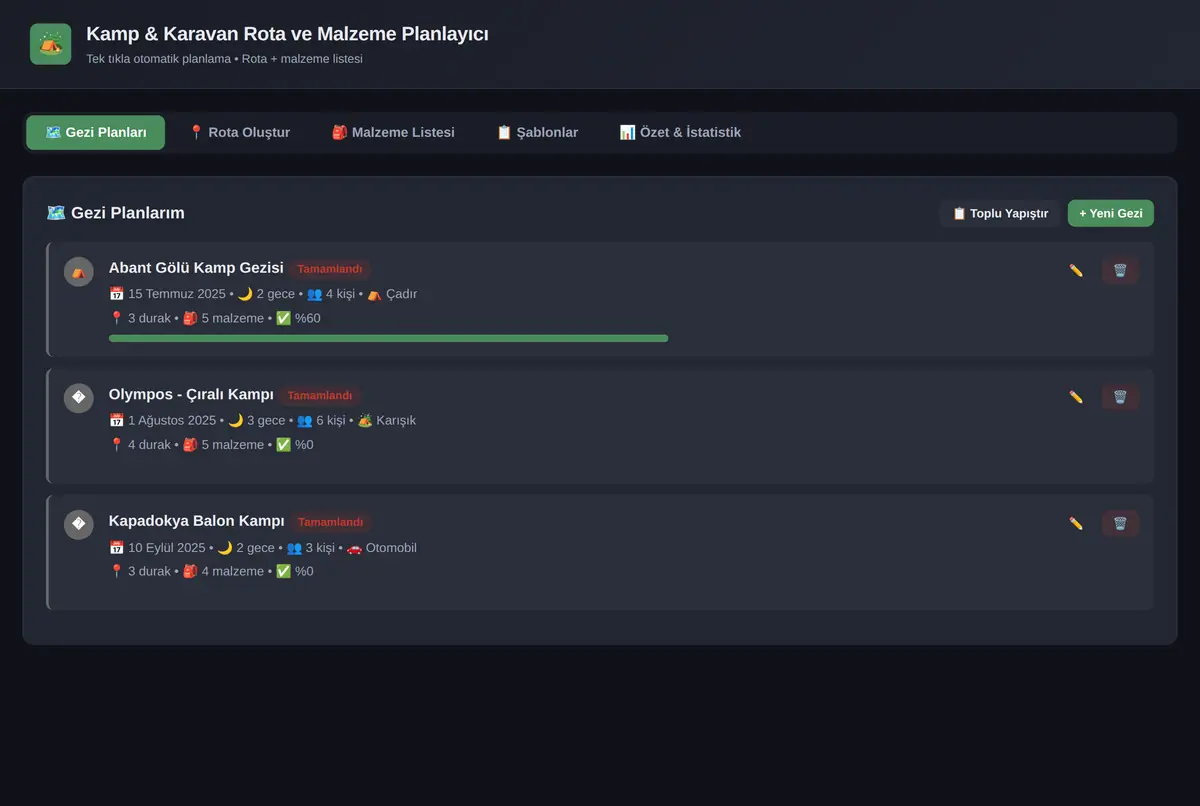The image size is (1200, 806).
Task: Click the Toplu Yapıştır button
Action: coord(1000,213)
